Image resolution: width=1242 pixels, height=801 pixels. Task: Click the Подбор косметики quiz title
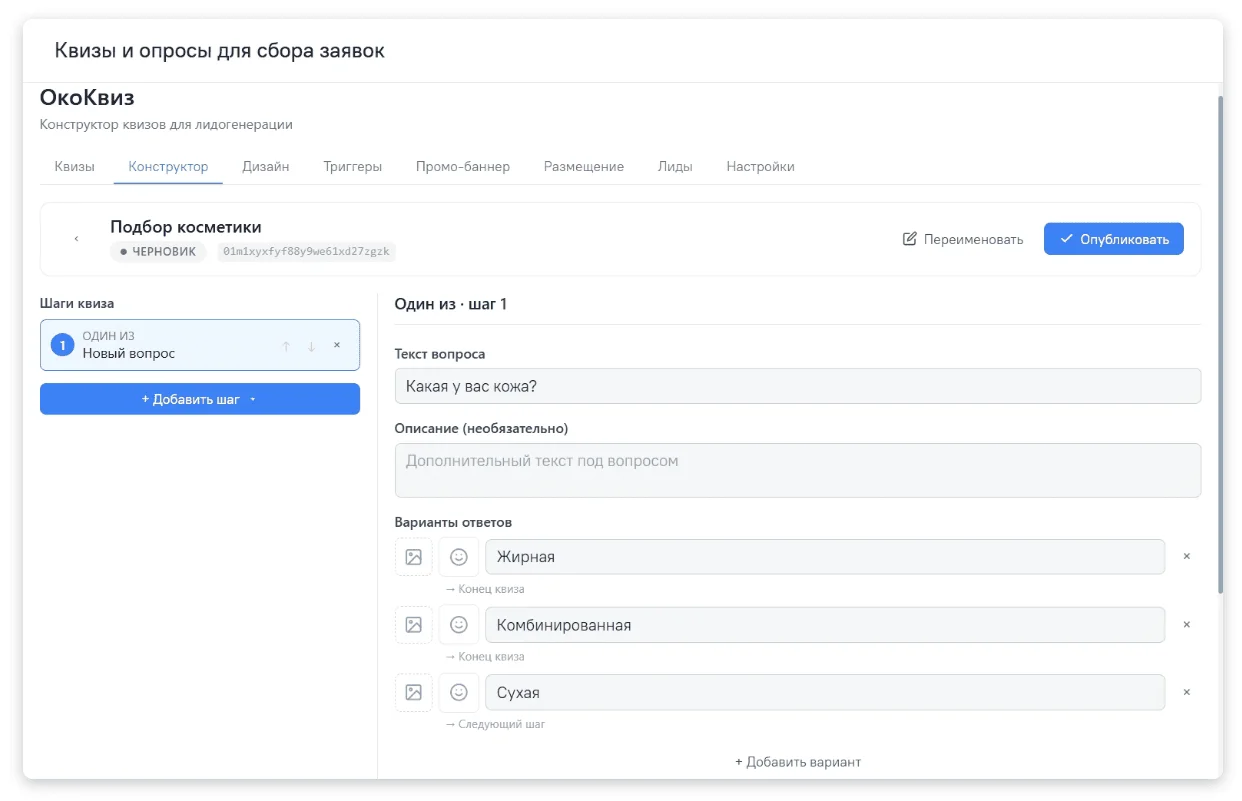(x=186, y=227)
